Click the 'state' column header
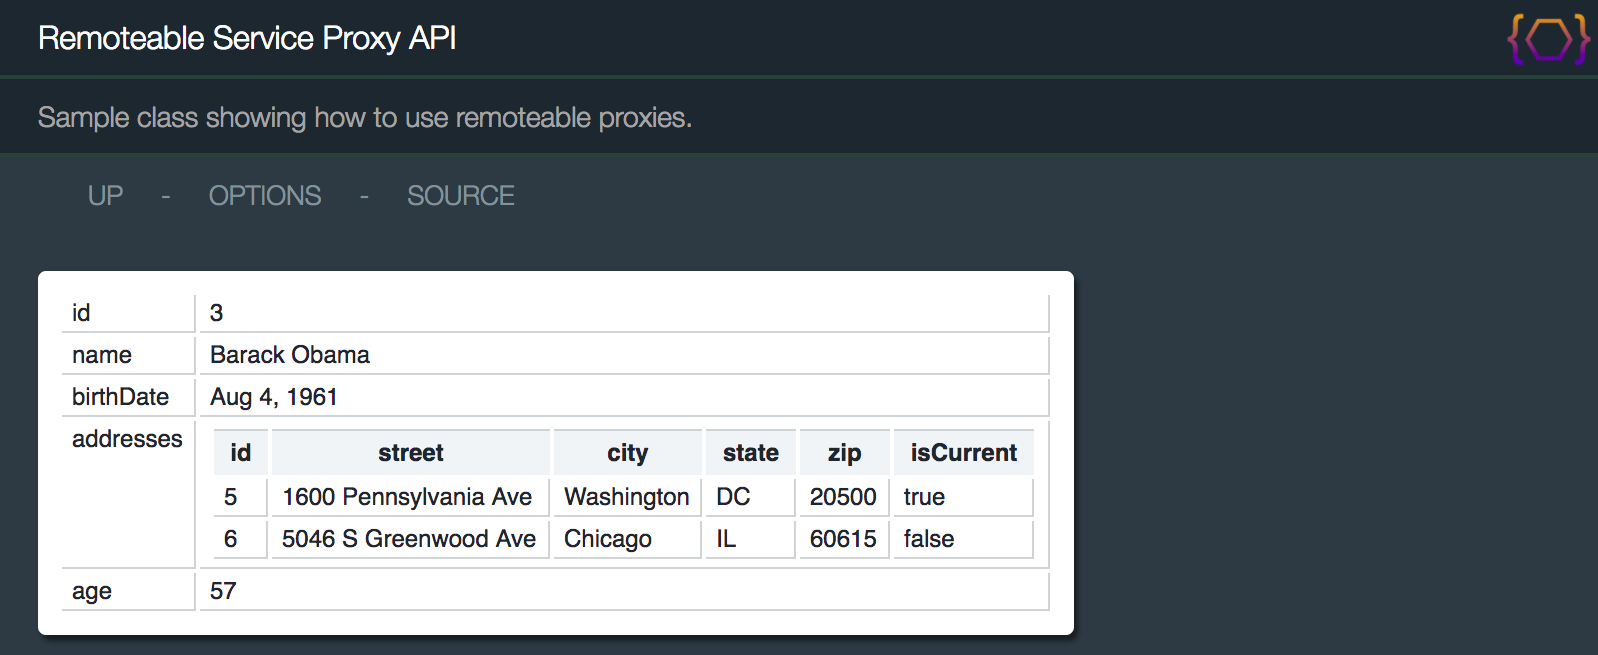This screenshot has height=655, width=1598. pyautogui.click(x=750, y=453)
